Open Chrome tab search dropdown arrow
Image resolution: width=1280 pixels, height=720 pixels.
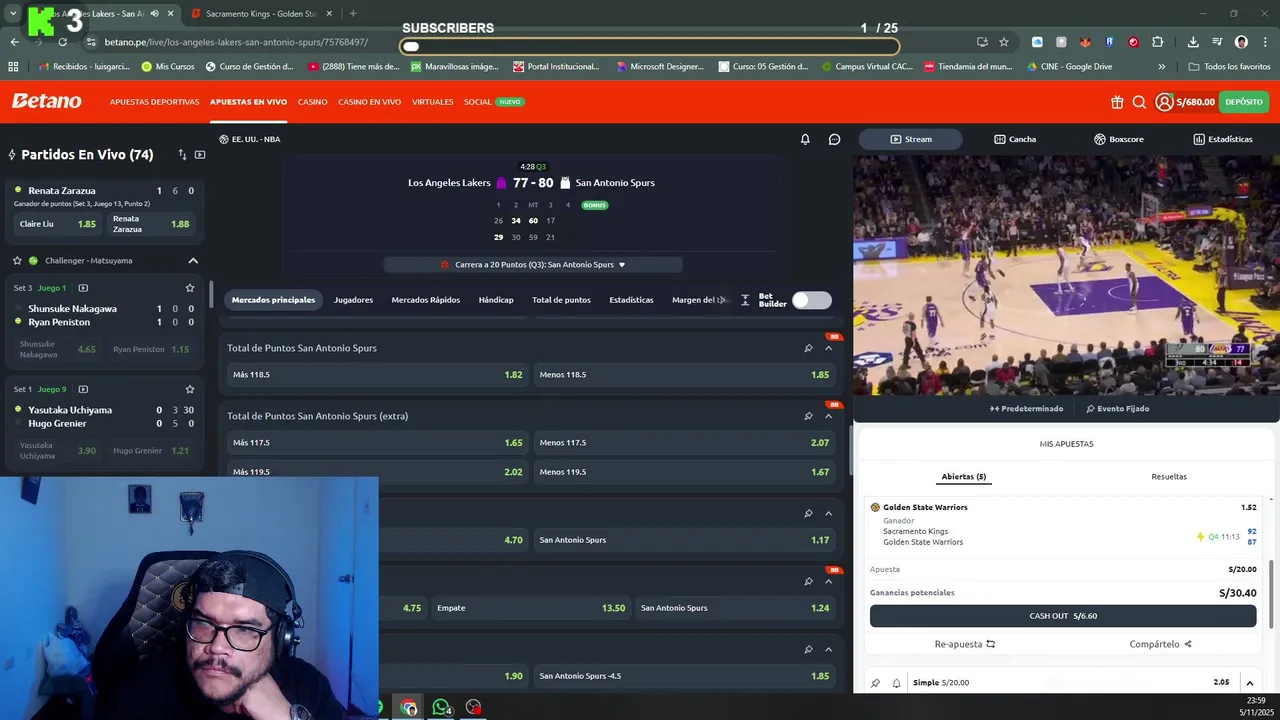pos(13,14)
